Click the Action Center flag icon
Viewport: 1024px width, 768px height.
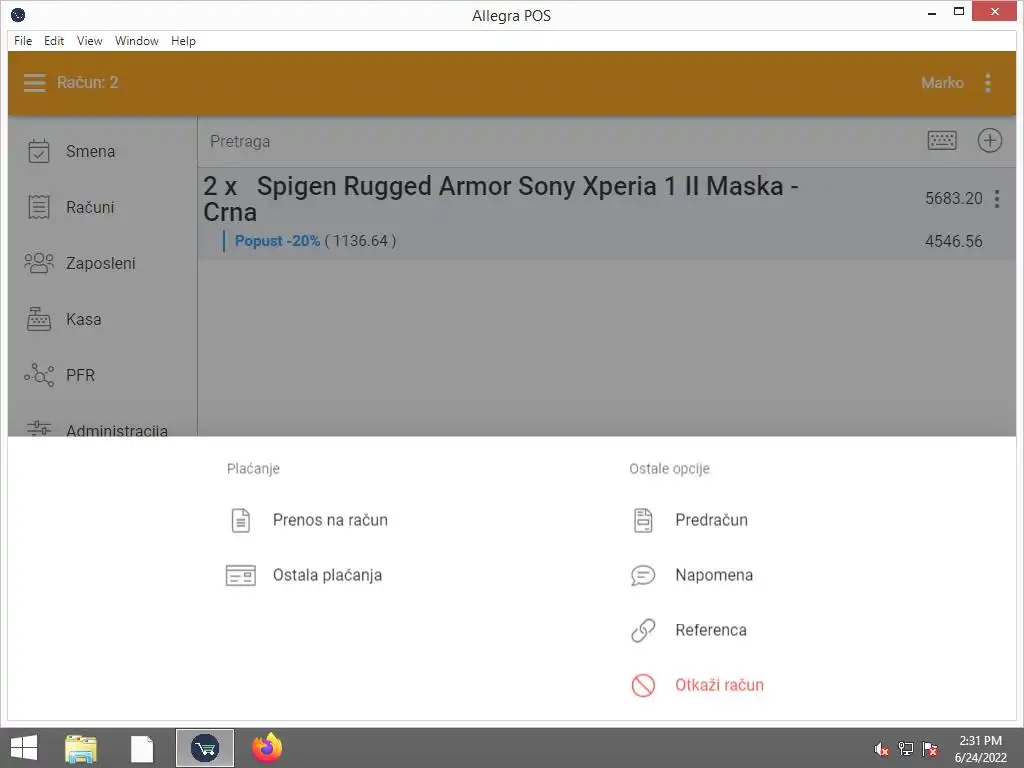click(930, 749)
